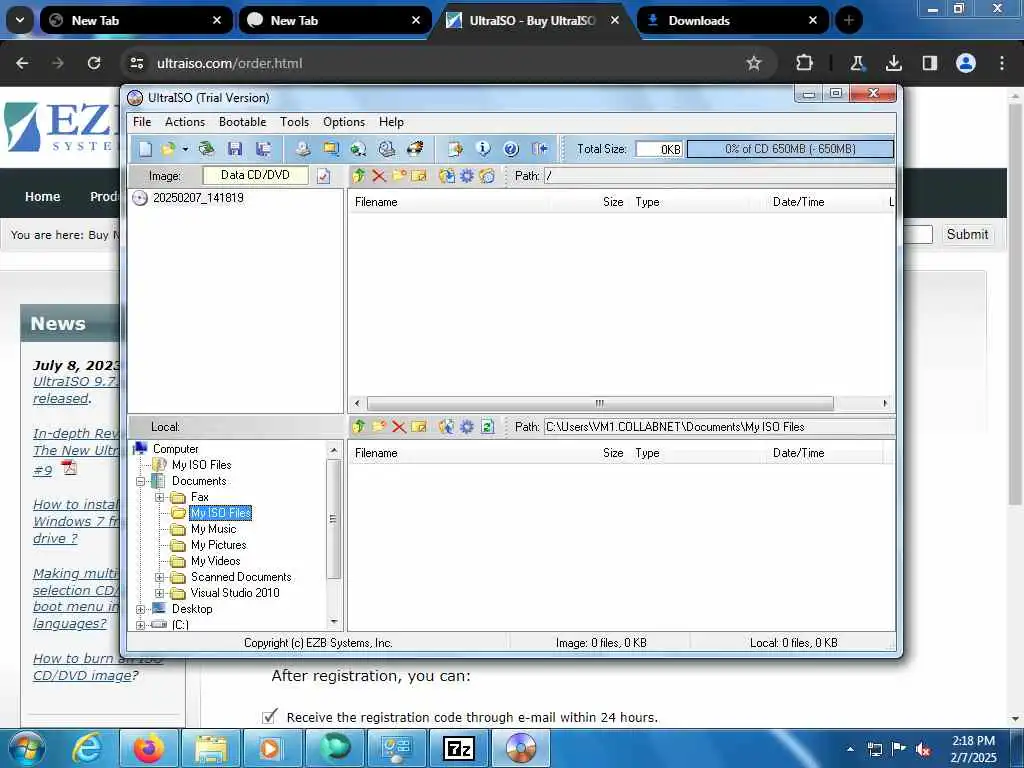
Task: Click the Add to image icon in the Local pane toolbar
Action: click(x=447, y=426)
